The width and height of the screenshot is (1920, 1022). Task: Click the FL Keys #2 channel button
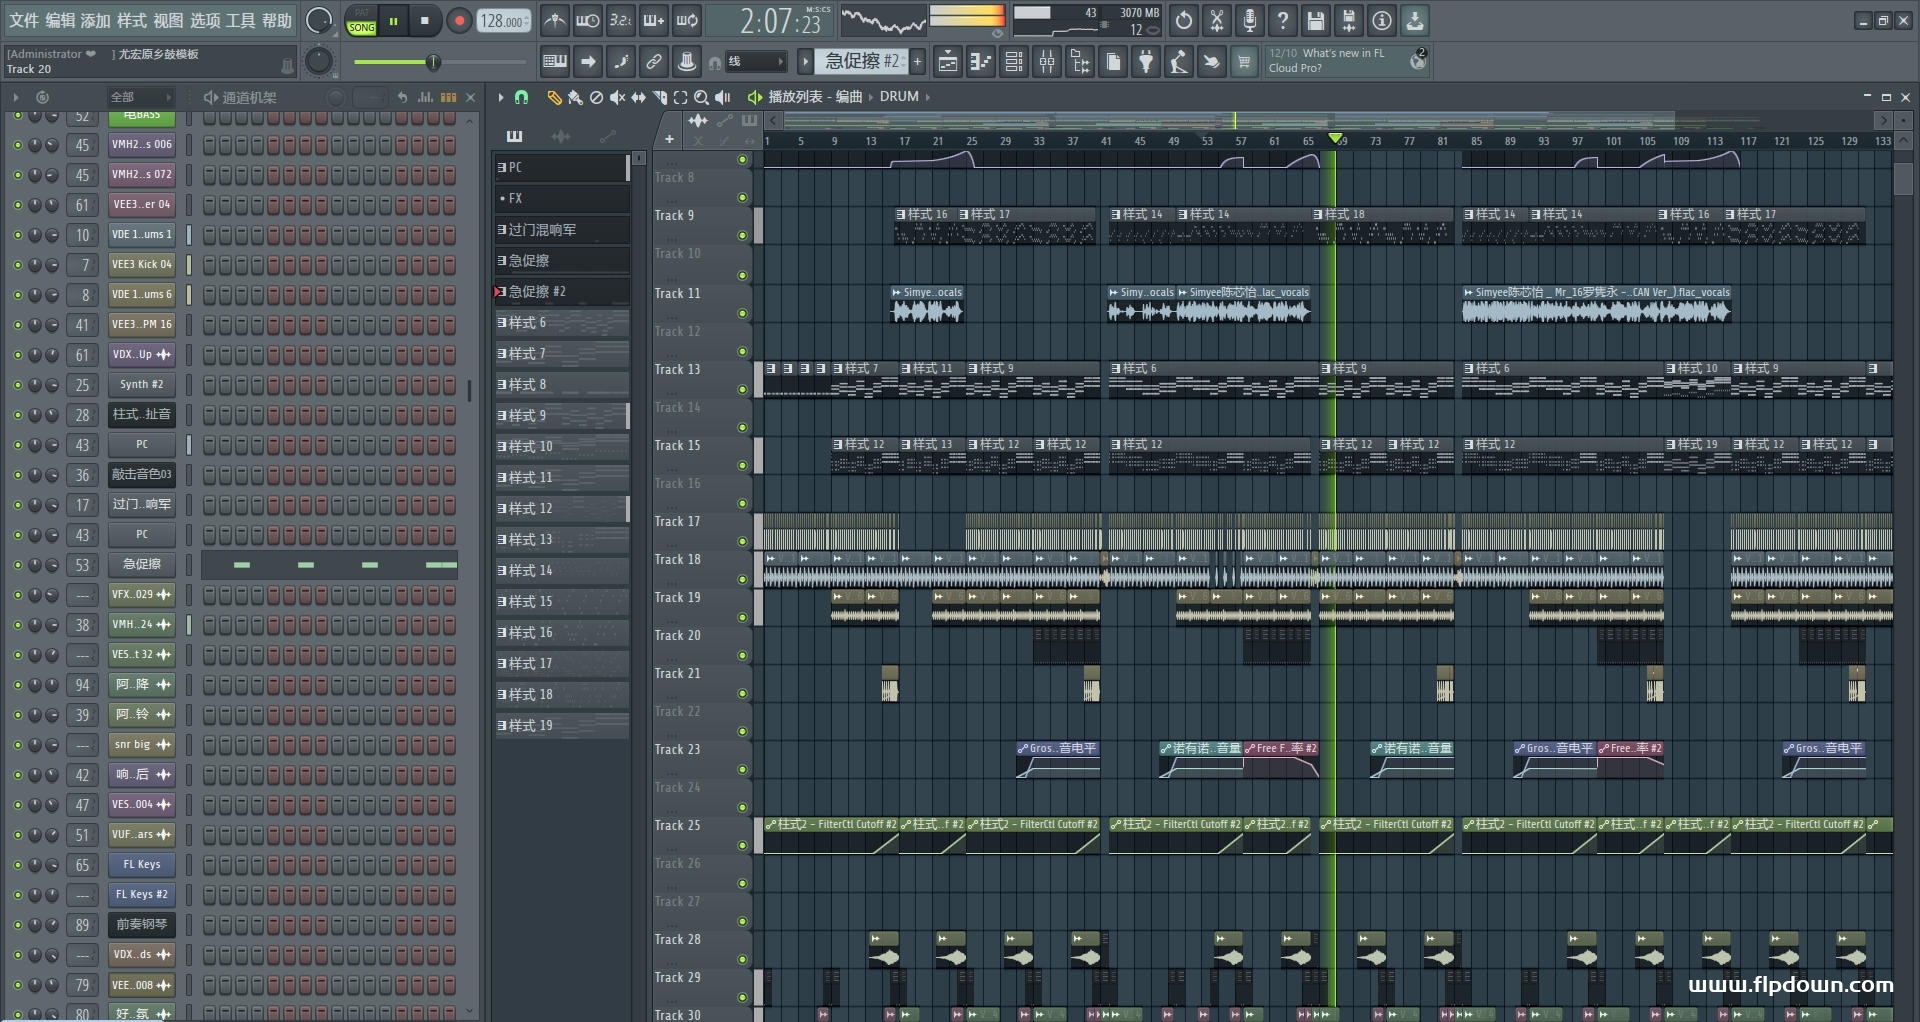141,895
